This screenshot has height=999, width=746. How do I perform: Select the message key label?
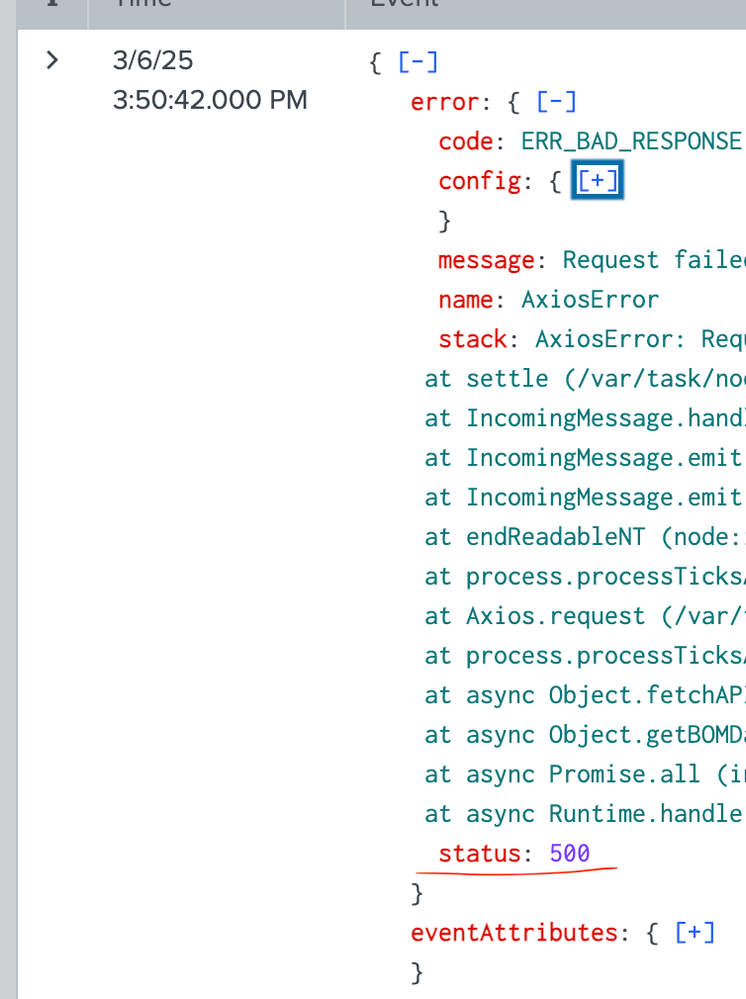point(487,260)
